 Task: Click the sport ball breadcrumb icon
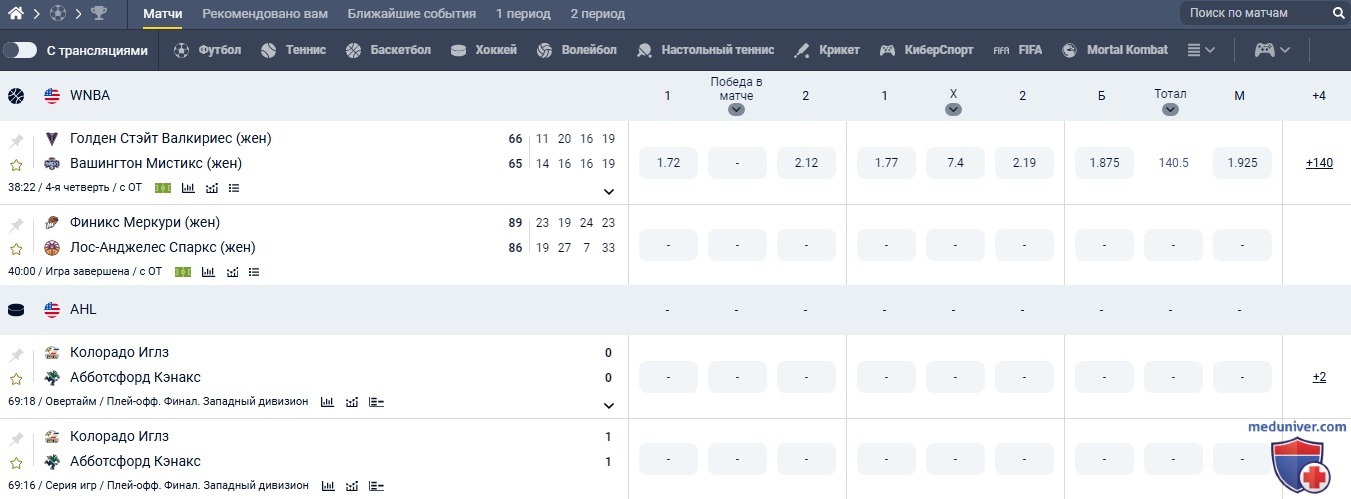click(x=57, y=14)
